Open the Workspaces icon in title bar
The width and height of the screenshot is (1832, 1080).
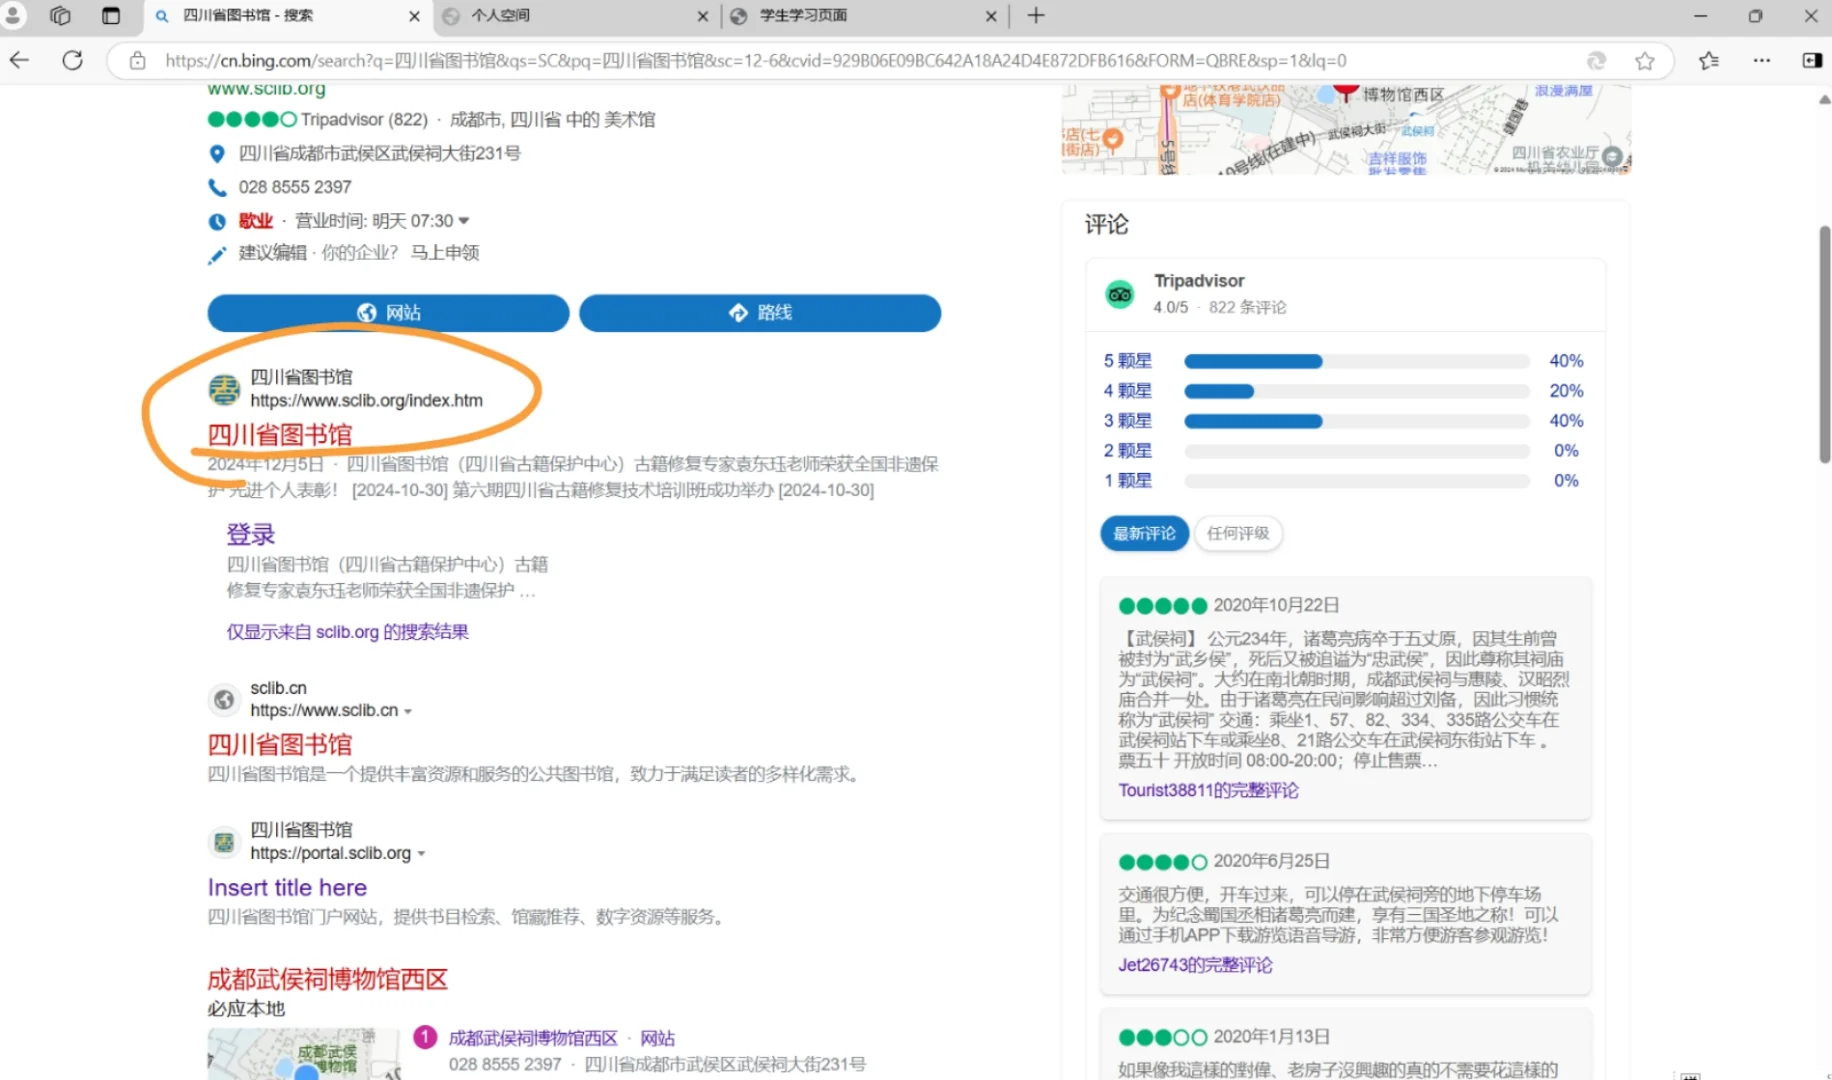(x=60, y=15)
